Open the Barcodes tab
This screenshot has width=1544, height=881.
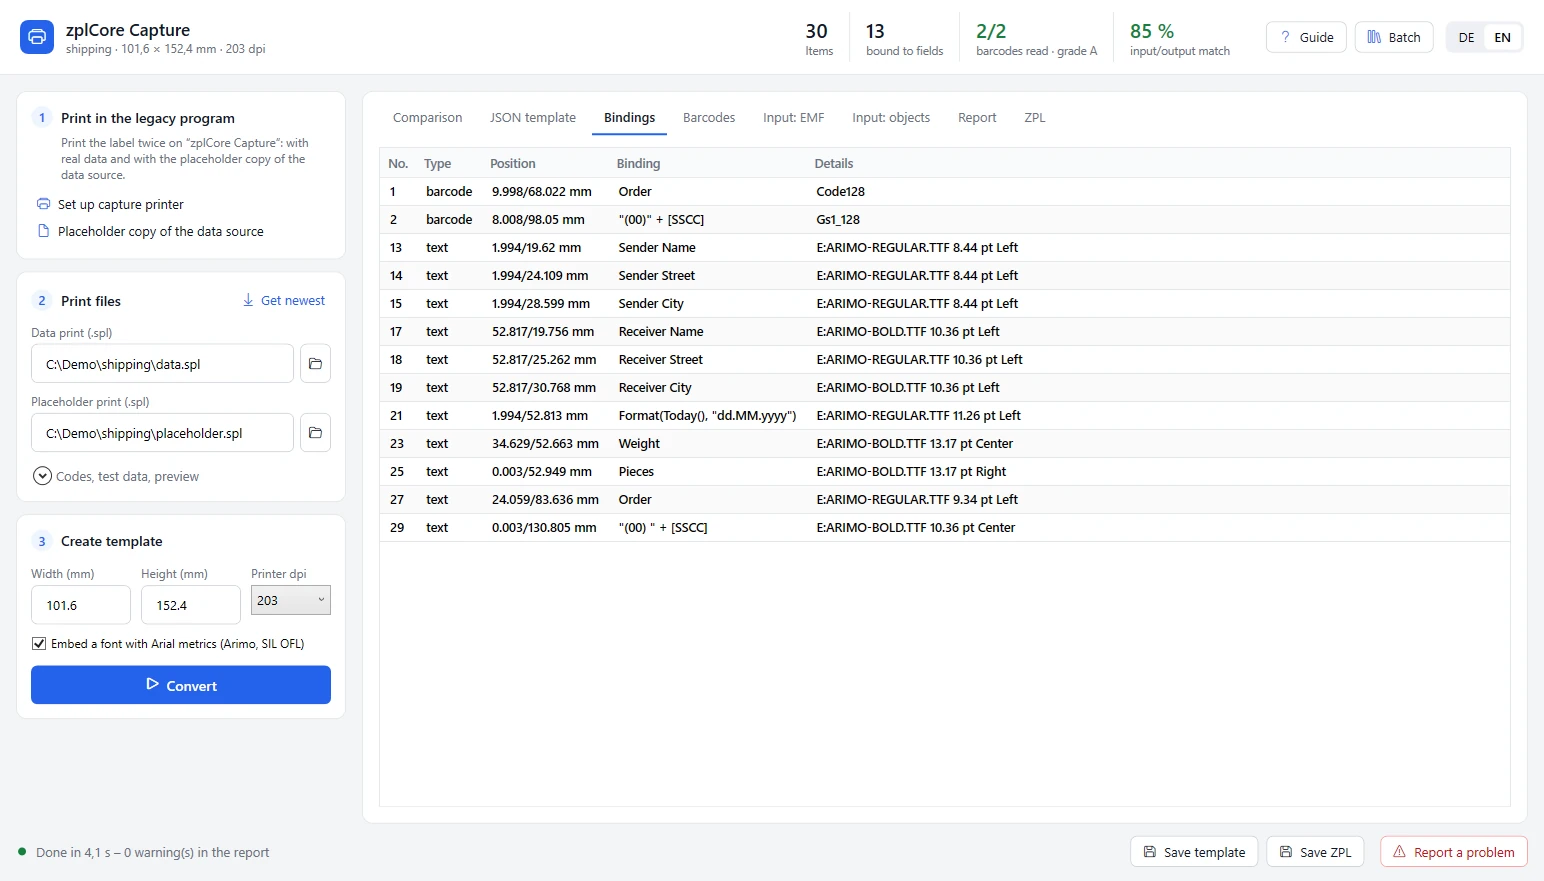coord(709,117)
